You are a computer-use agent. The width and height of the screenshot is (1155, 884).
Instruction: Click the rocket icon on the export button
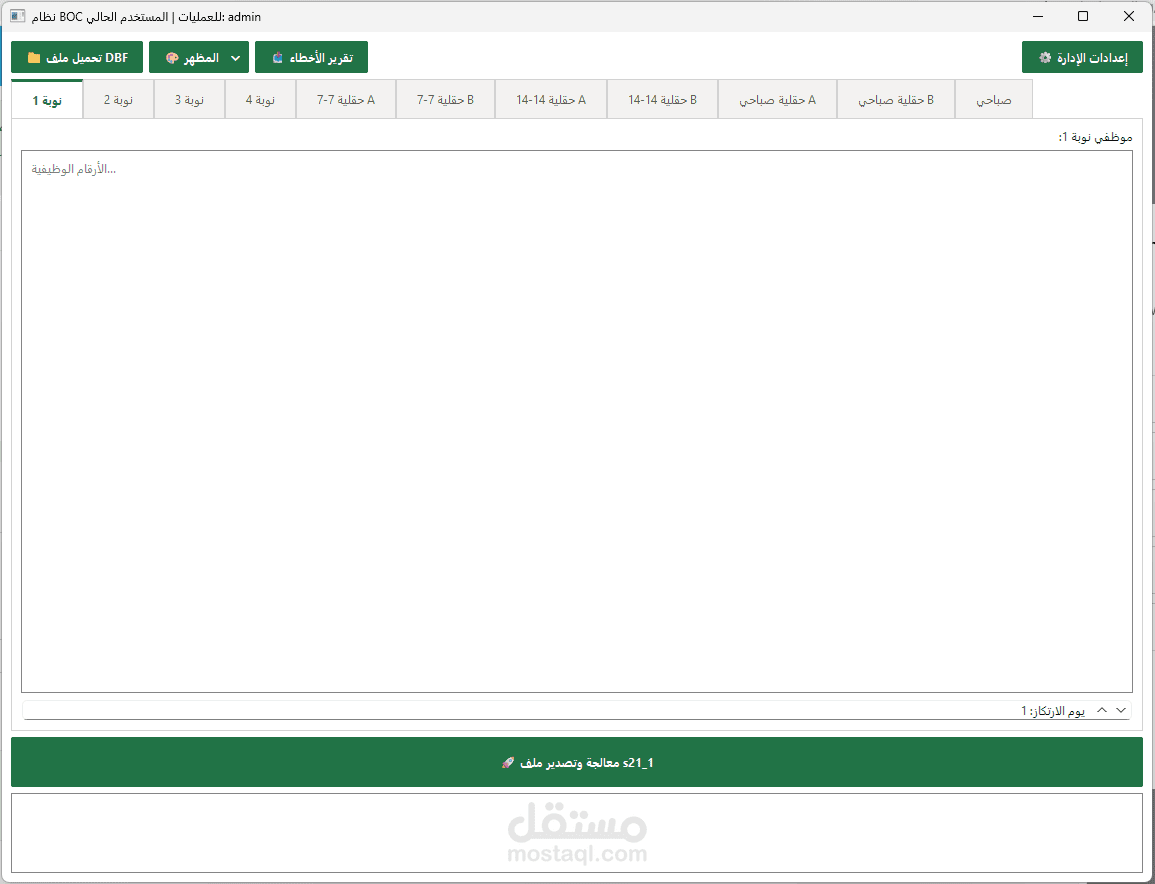click(508, 762)
